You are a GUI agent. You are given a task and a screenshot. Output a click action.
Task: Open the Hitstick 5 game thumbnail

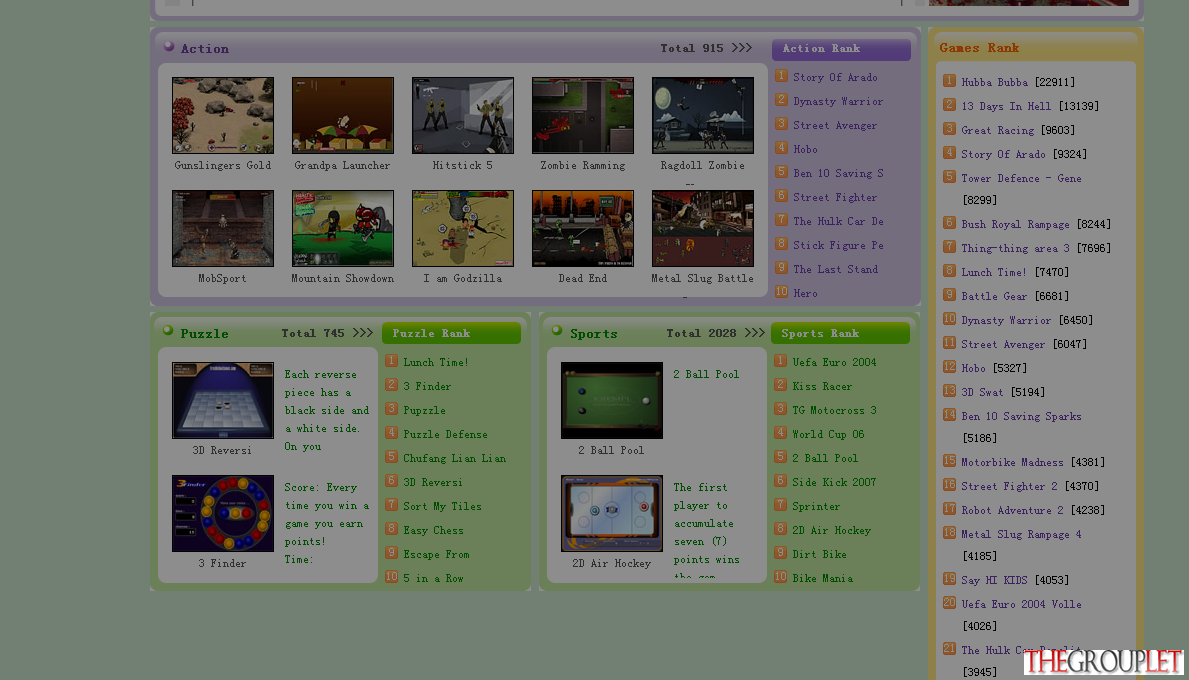tap(463, 115)
